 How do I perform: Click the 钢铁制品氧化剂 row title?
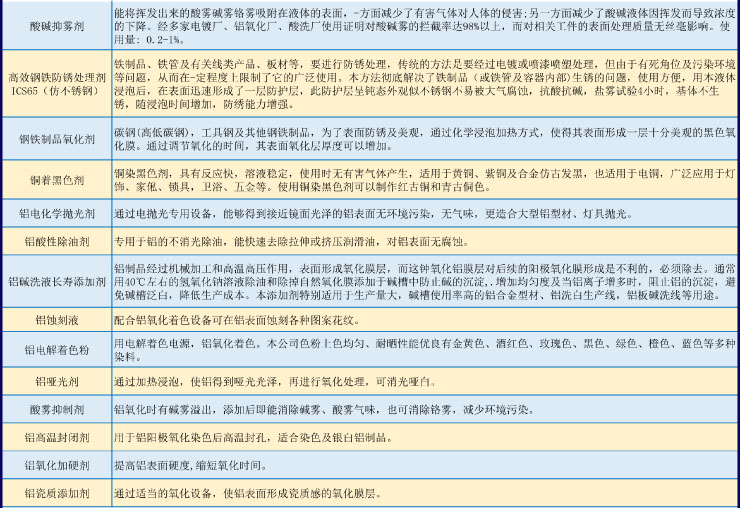pos(55,138)
